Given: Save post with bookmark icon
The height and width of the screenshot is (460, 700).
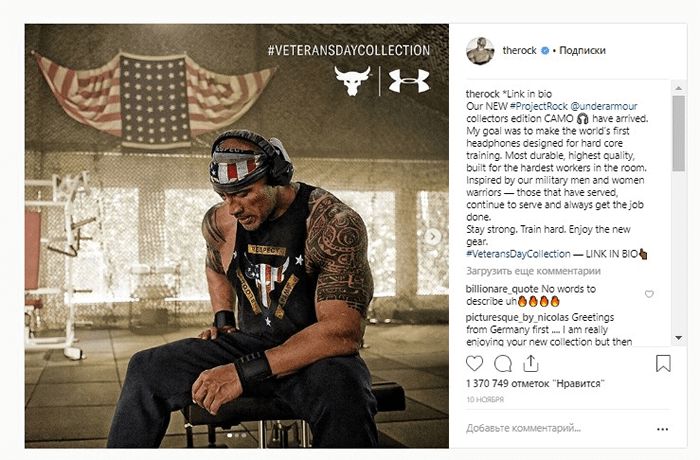Looking at the screenshot, I should click(x=662, y=364).
